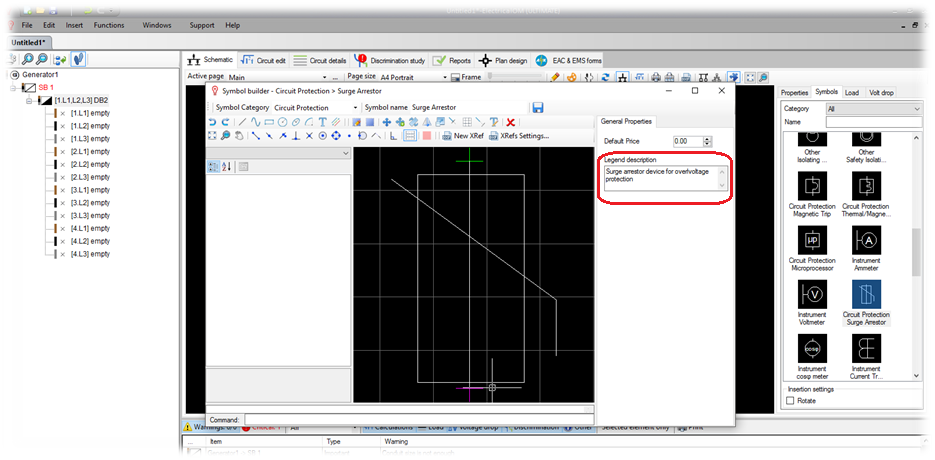Open the File menu

27,25
